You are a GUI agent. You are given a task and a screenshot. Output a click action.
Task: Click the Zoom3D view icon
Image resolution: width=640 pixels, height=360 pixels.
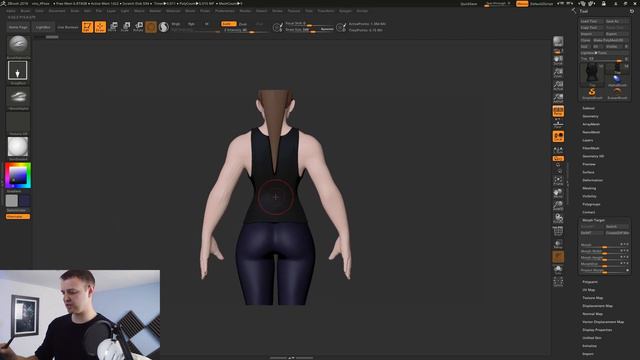[558, 205]
